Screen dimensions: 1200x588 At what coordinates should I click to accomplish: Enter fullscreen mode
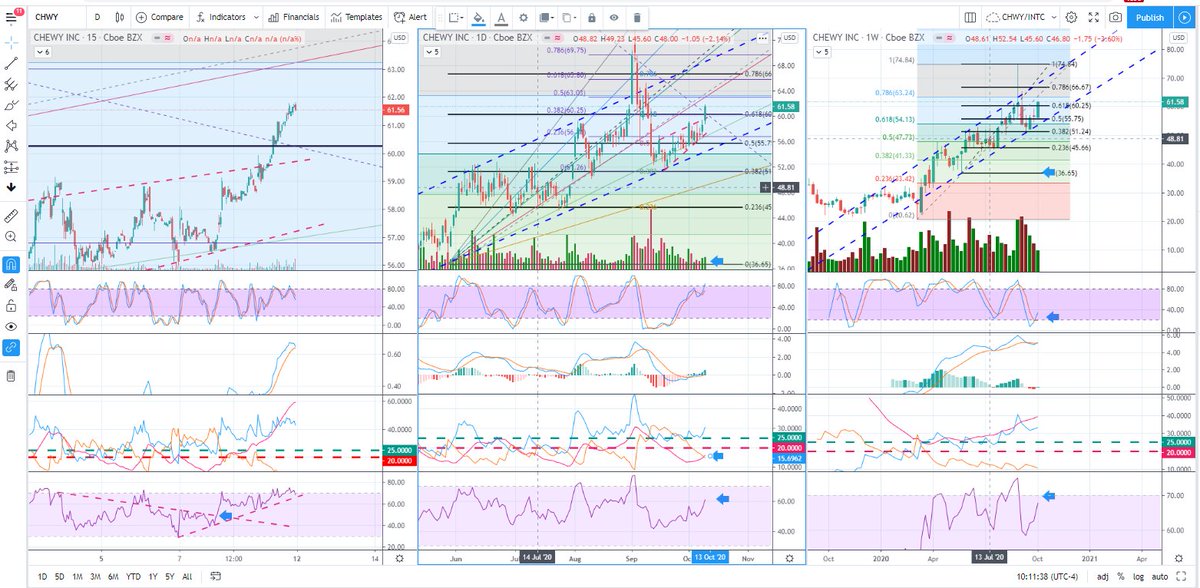pos(1094,17)
